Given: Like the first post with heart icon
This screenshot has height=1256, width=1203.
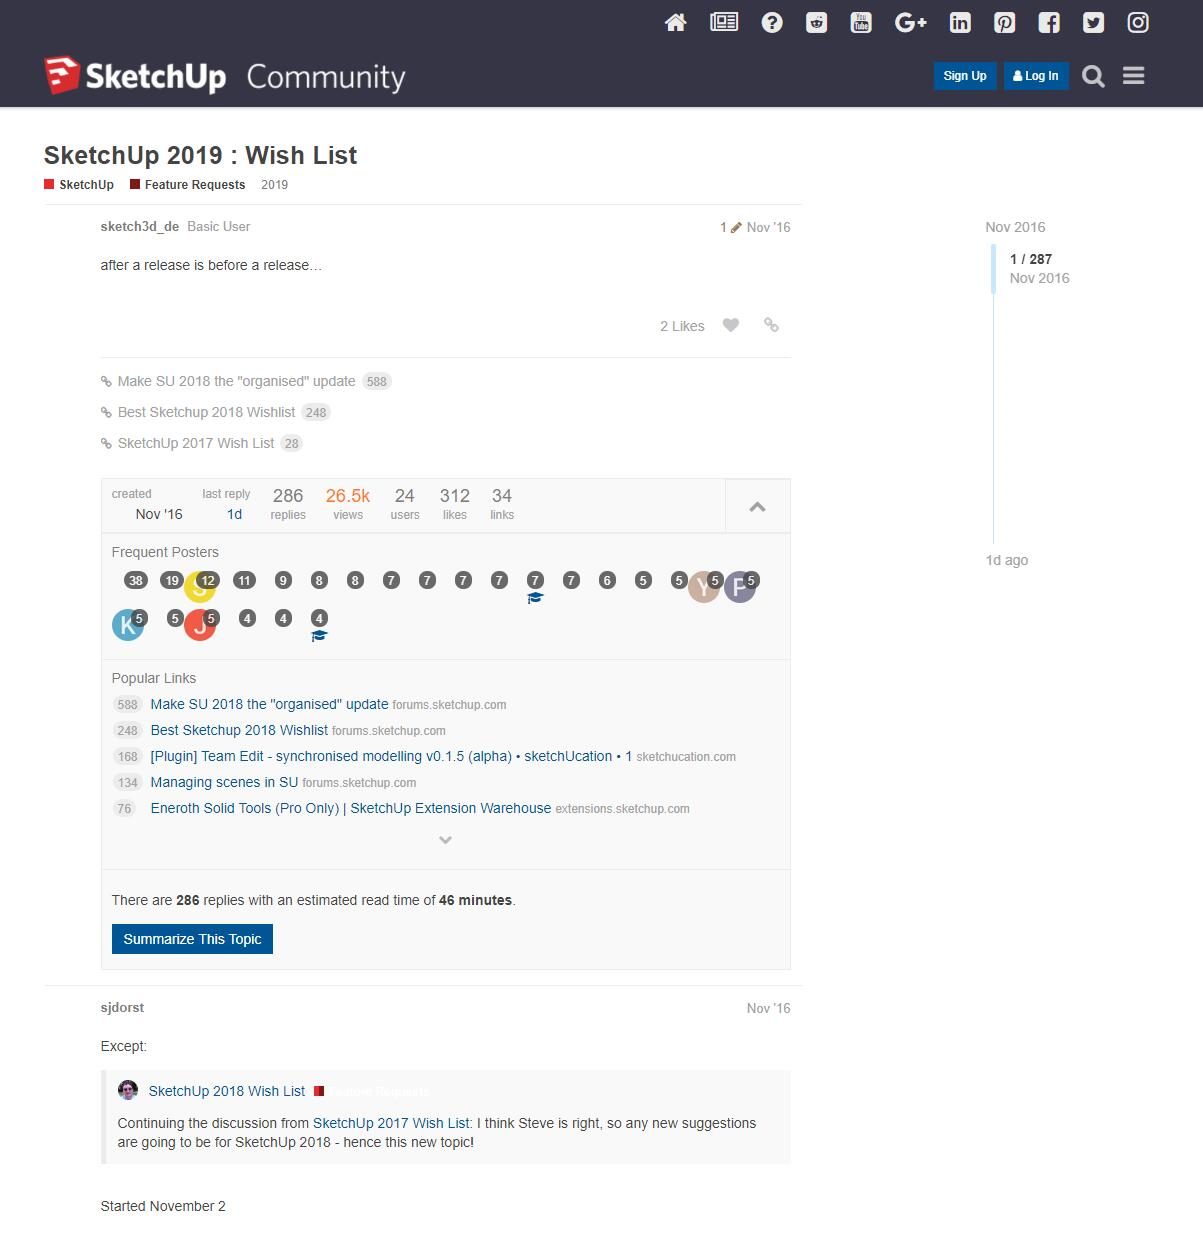Looking at the screenshot, I should (731, 325).
